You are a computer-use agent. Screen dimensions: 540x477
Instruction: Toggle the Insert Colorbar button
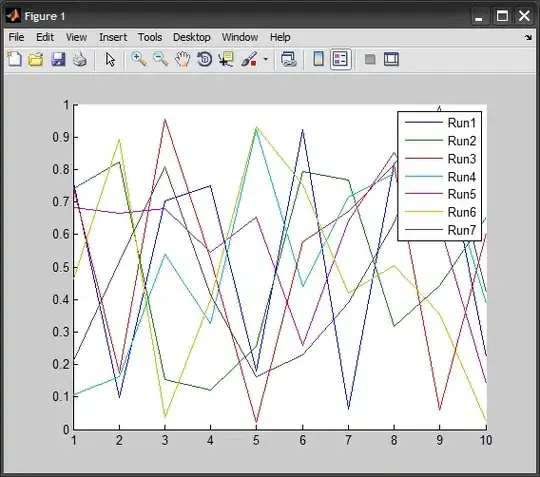[x=319, y=59]
